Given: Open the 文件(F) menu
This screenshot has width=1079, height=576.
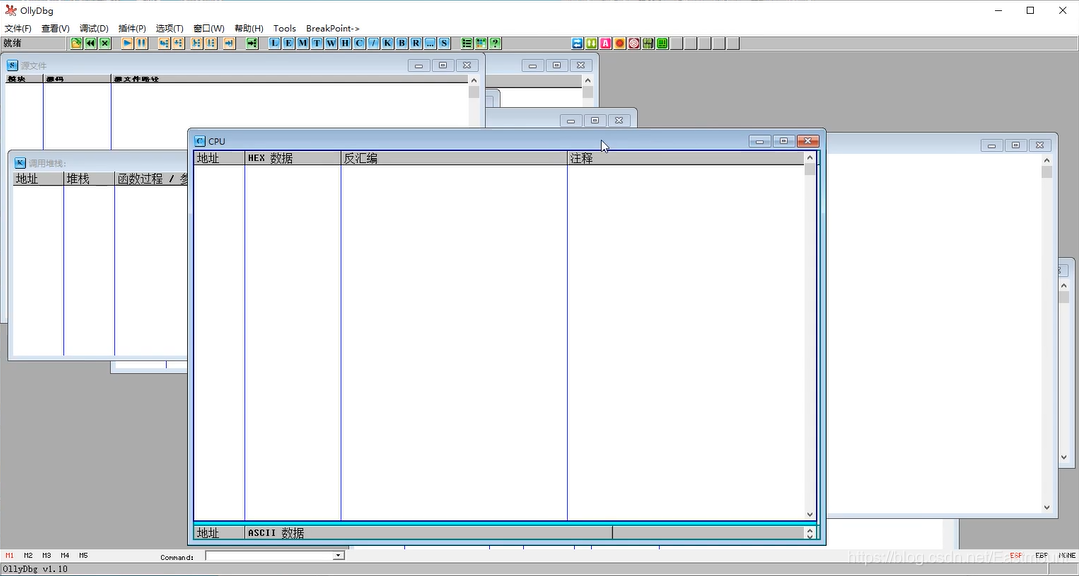Looking at the screenshot, I should tap(18, 28).
